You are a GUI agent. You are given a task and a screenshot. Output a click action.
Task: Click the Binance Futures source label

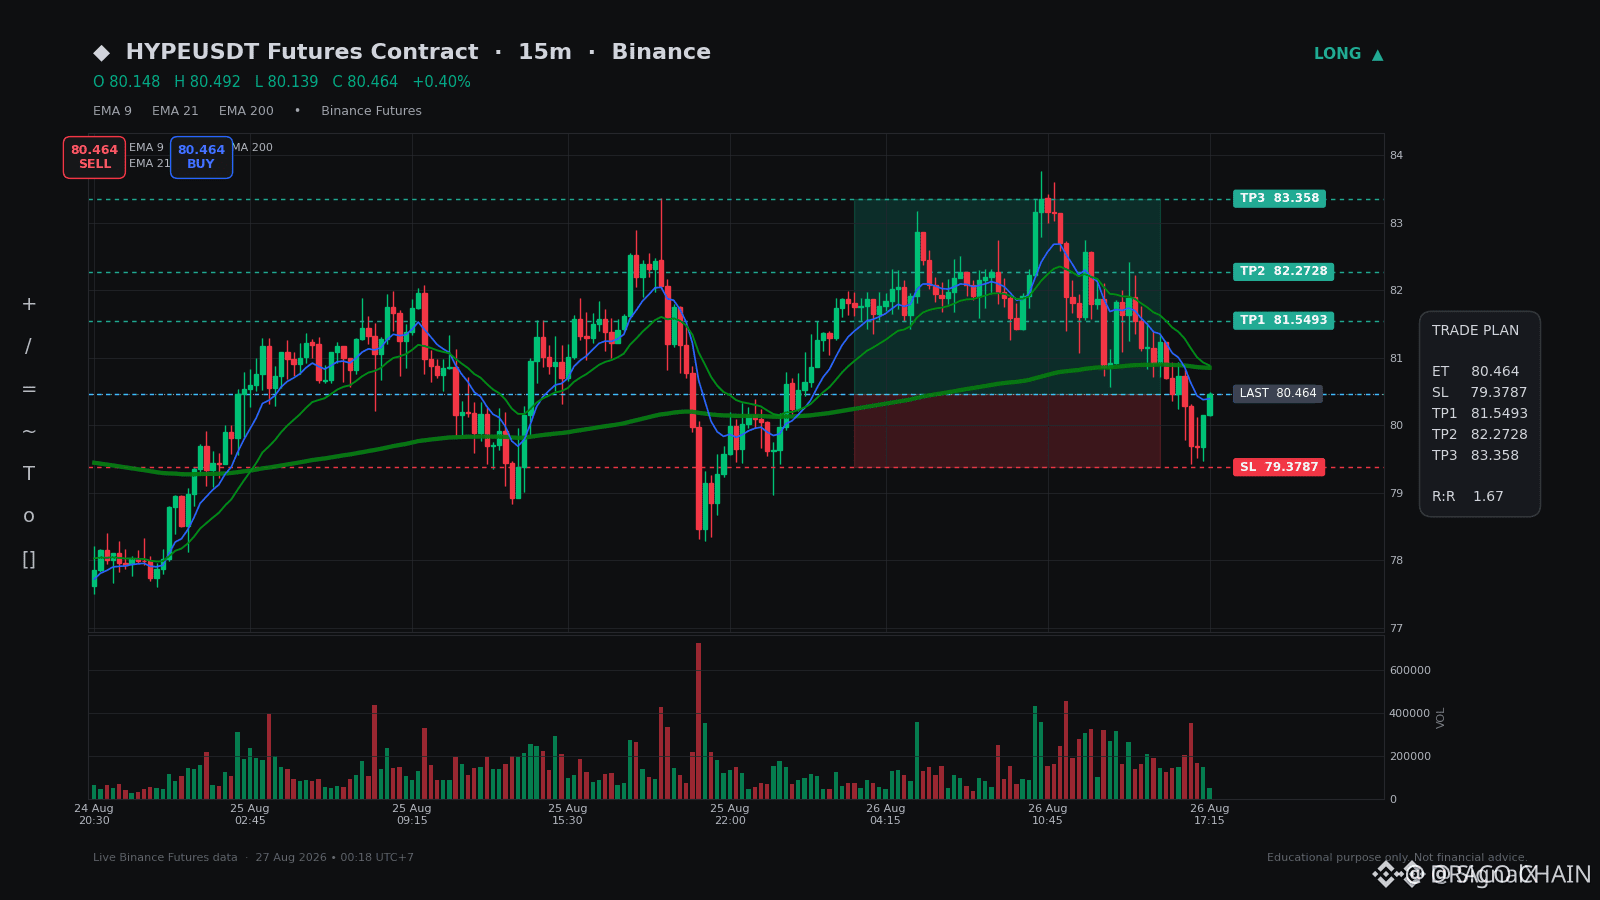371,111
